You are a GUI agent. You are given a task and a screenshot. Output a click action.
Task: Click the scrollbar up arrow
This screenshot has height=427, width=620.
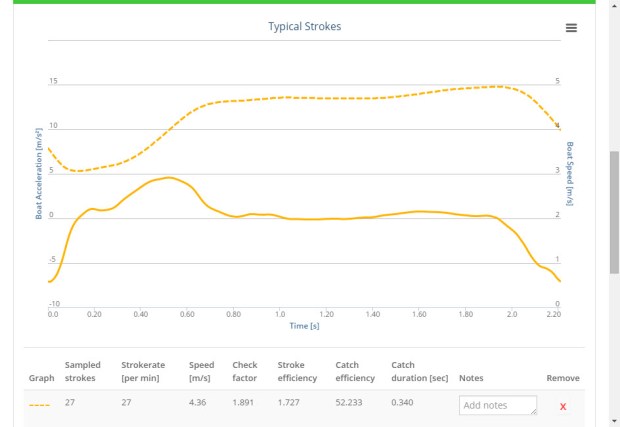click(x=614, y=6)
